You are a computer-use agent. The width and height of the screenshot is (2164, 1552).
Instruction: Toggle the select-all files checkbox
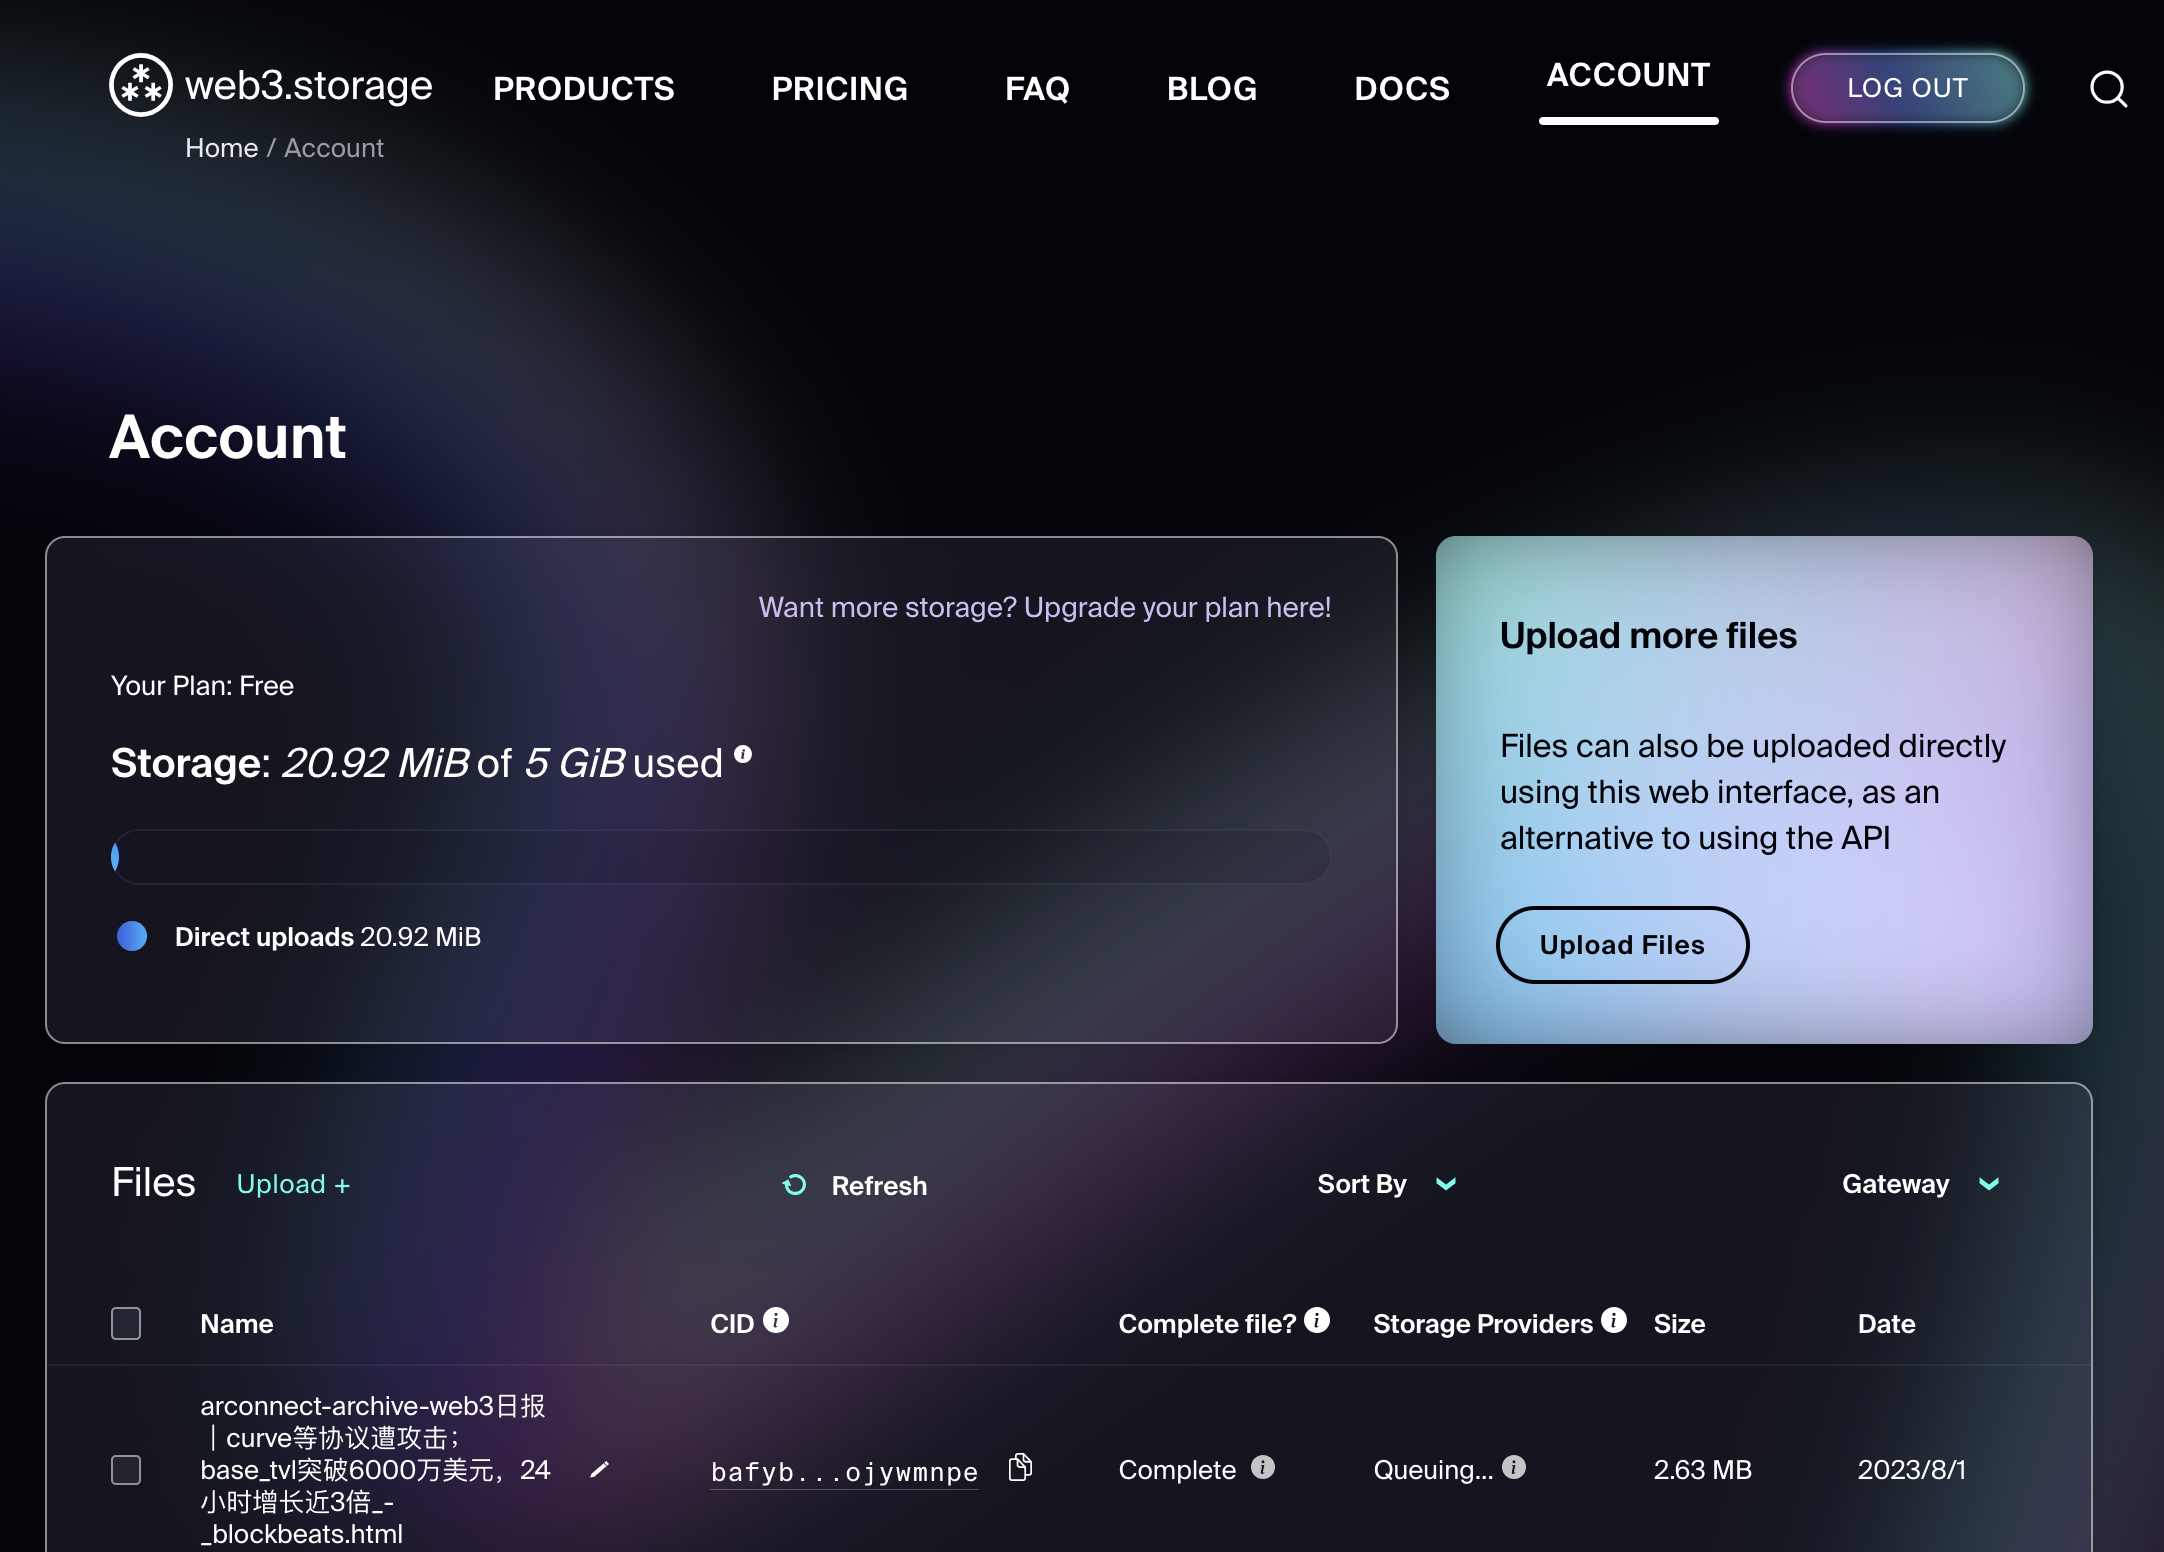click(x=126, y=1323)
